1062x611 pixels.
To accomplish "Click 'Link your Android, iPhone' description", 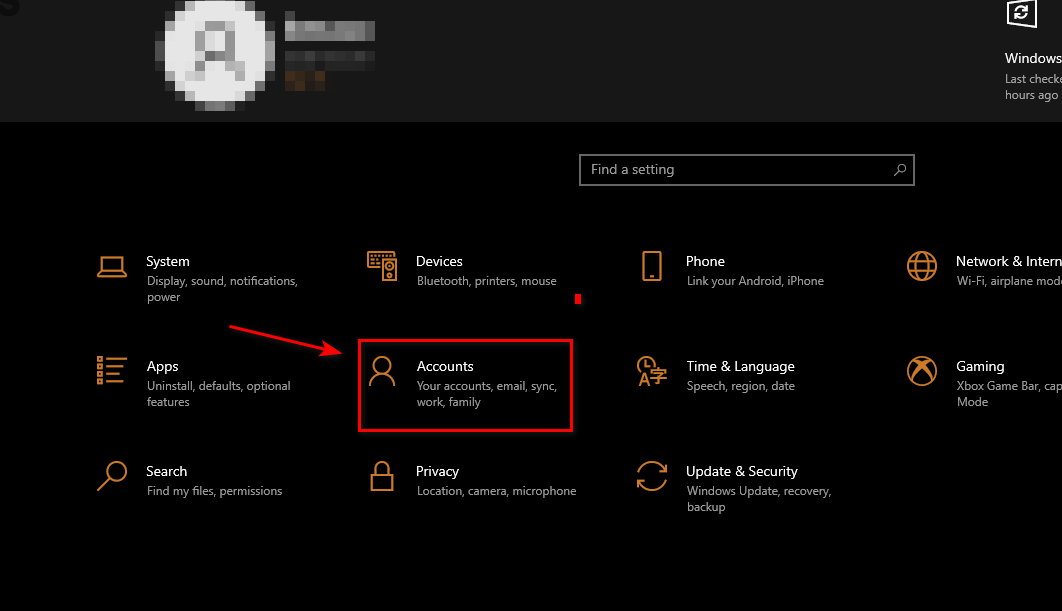I will [755, 281].
